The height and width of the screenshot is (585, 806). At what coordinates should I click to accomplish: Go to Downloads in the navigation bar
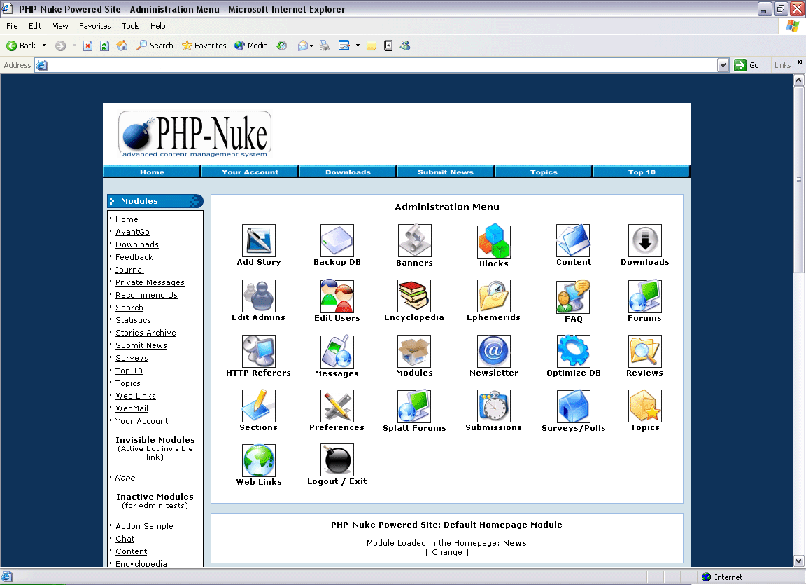[347, 172]
